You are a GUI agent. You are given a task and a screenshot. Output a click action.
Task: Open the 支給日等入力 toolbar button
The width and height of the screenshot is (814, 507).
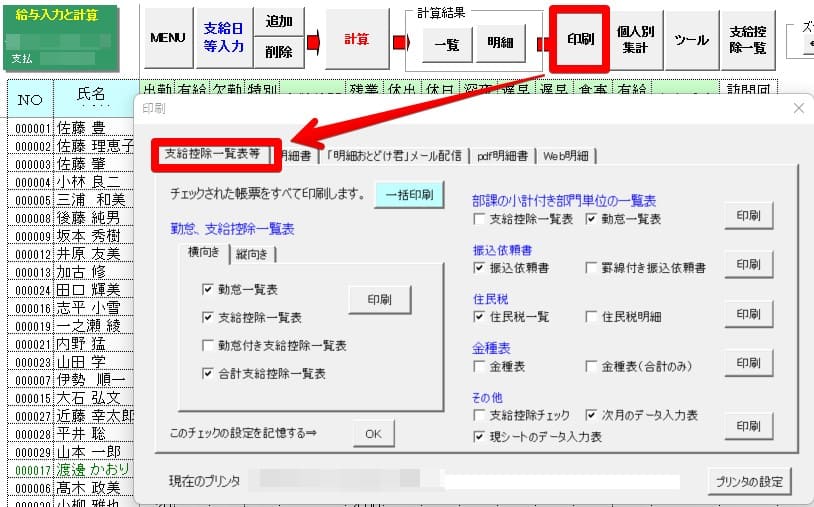pos(224,39)
